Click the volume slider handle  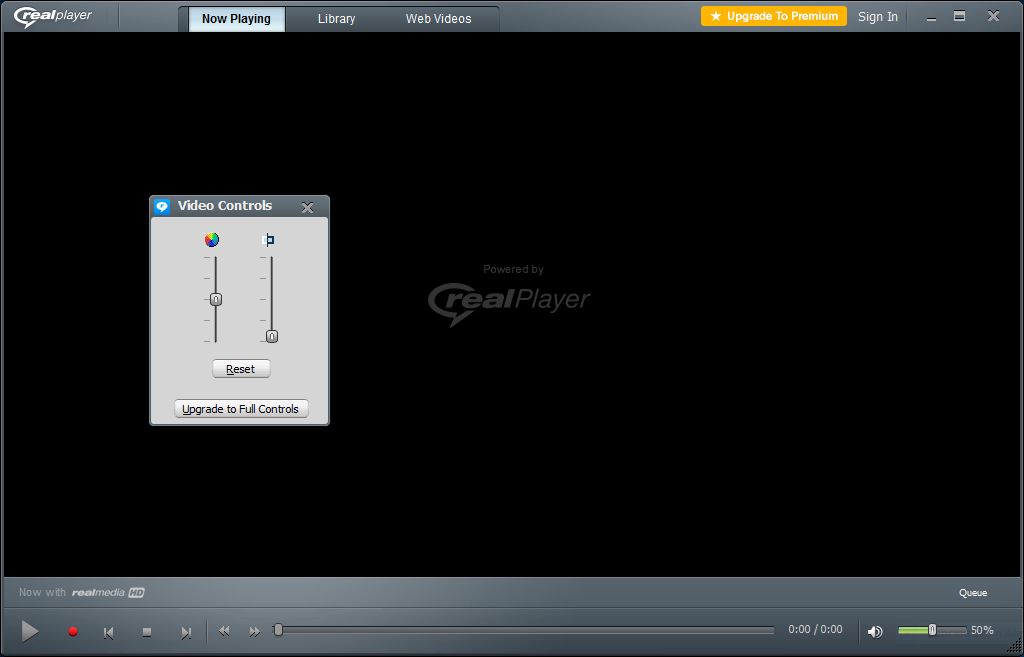coord(932,630)
